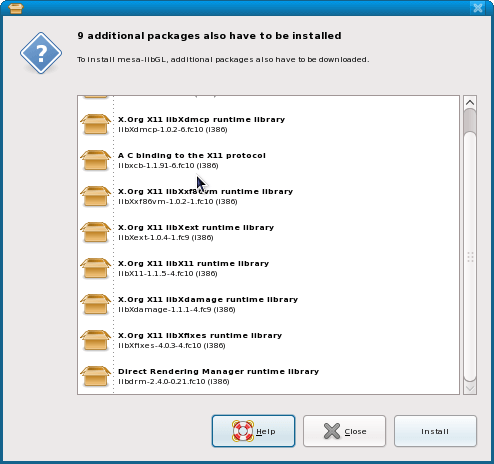Click the blue question mark dialog icon
This screenshot has width=494, height=464.
[x=41, y=53]
